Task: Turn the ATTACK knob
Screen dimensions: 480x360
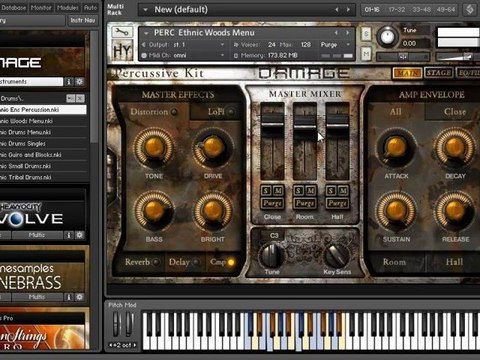Action: tap(396, 148)
